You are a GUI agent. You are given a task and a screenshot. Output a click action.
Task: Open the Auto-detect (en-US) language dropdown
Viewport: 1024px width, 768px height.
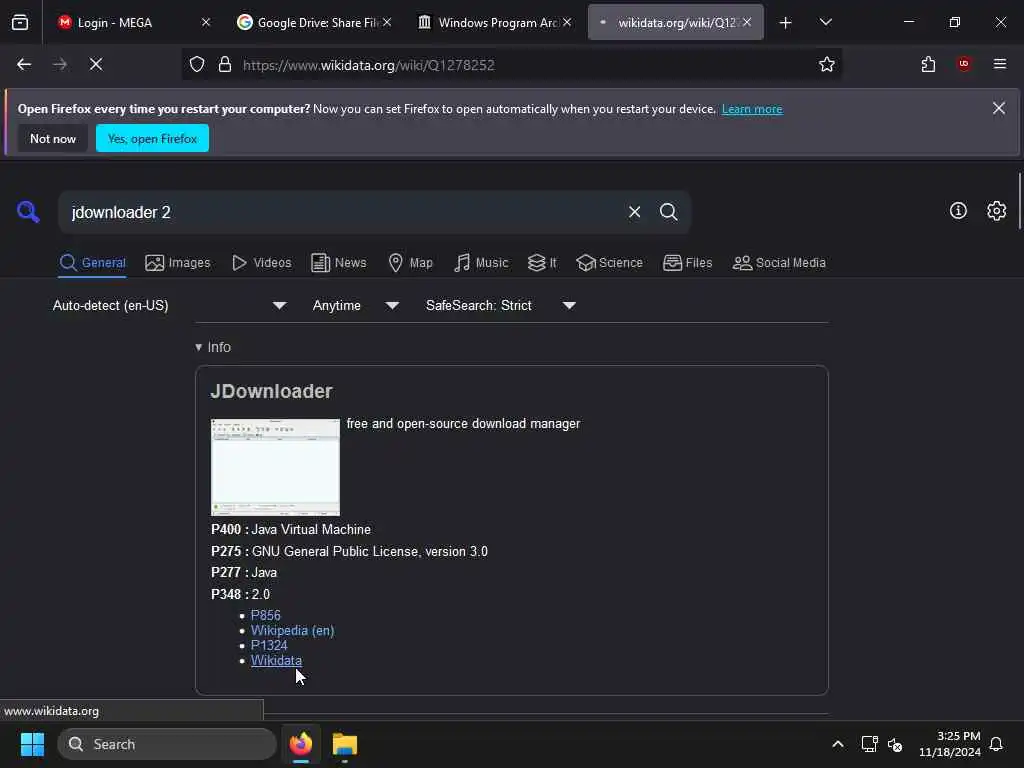(x=169, y=306)
